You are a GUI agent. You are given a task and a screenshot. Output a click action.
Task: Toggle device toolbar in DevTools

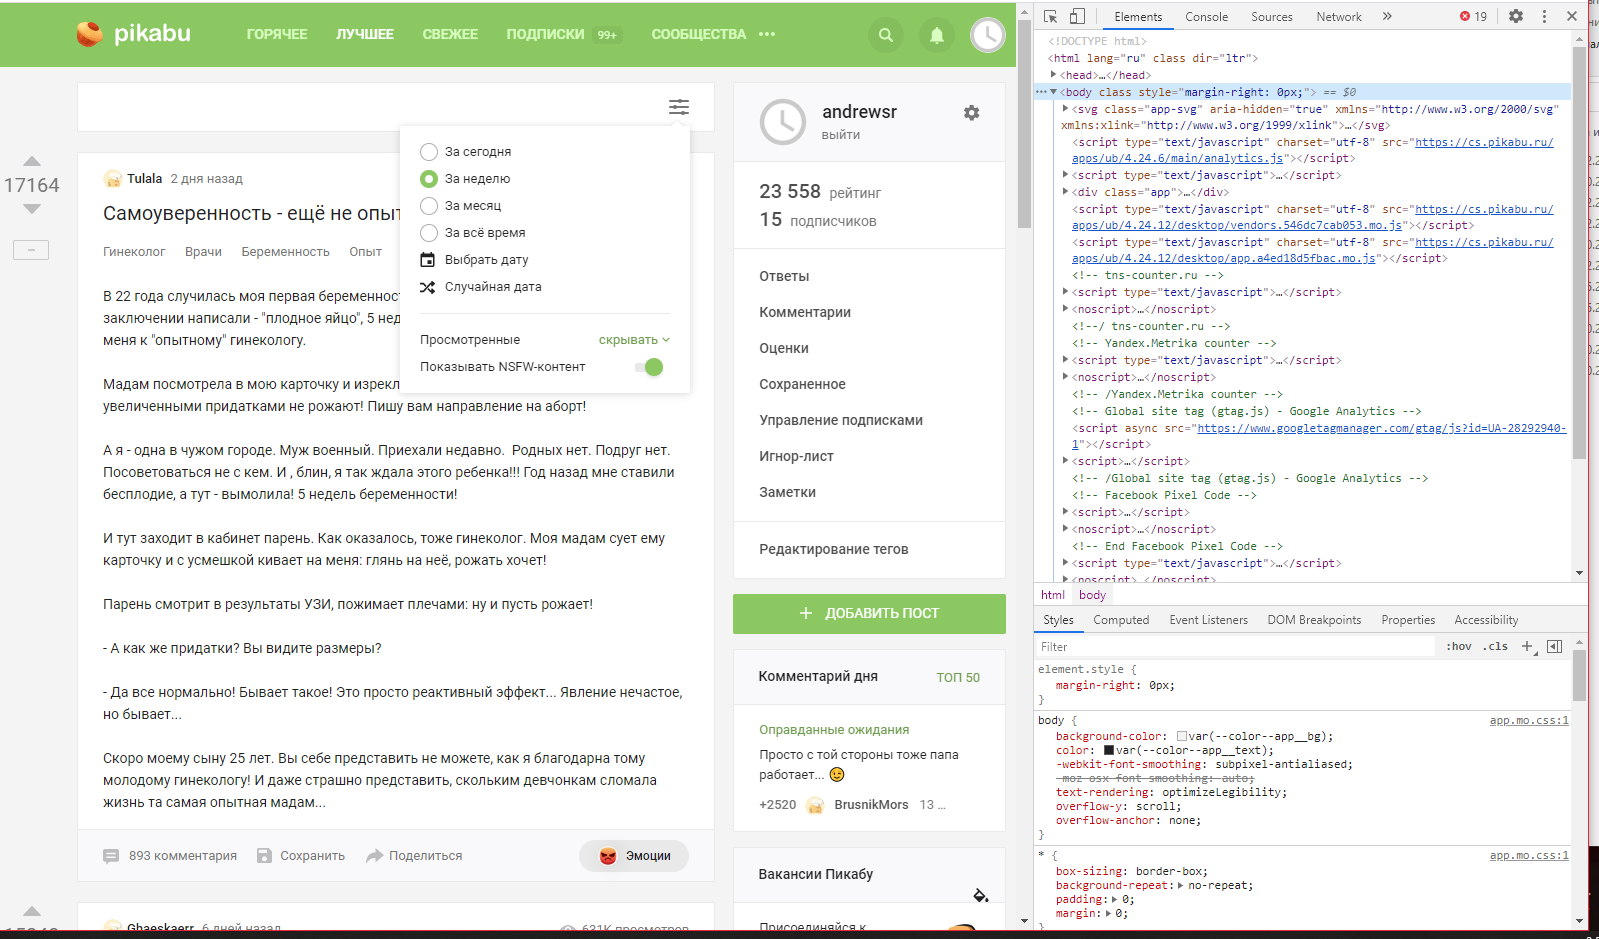click(1077, 16)
